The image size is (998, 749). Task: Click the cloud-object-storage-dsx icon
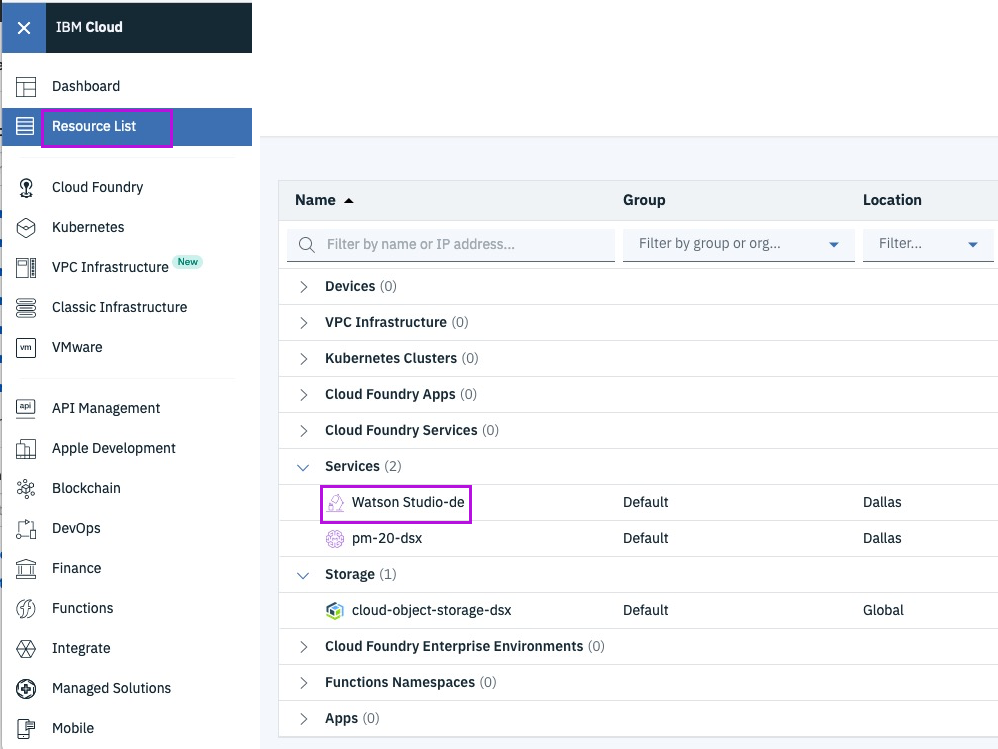[x=335, y=611]
